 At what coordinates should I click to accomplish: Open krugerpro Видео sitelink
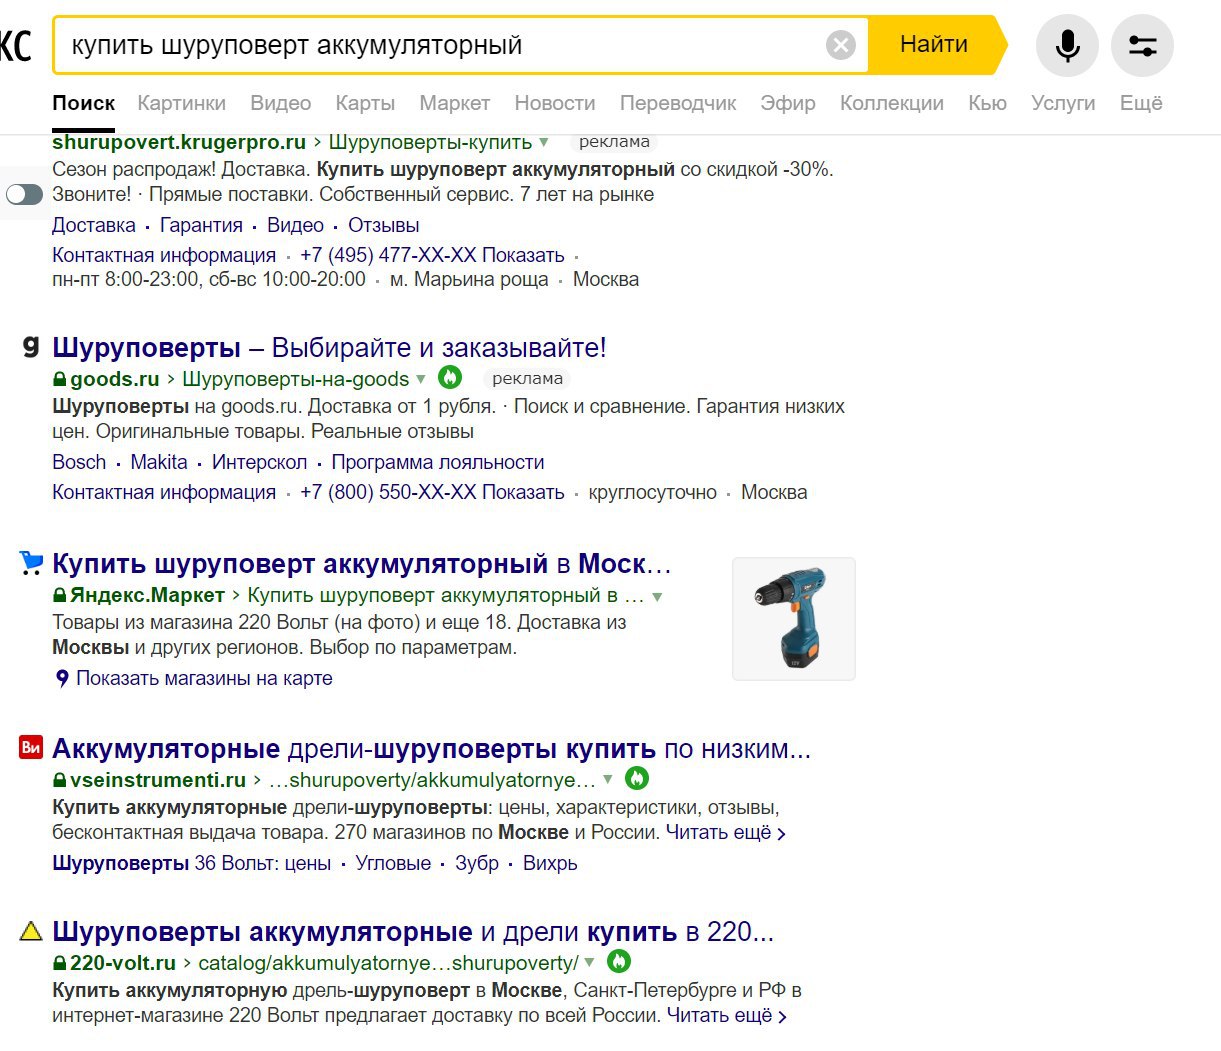(295, 225)
